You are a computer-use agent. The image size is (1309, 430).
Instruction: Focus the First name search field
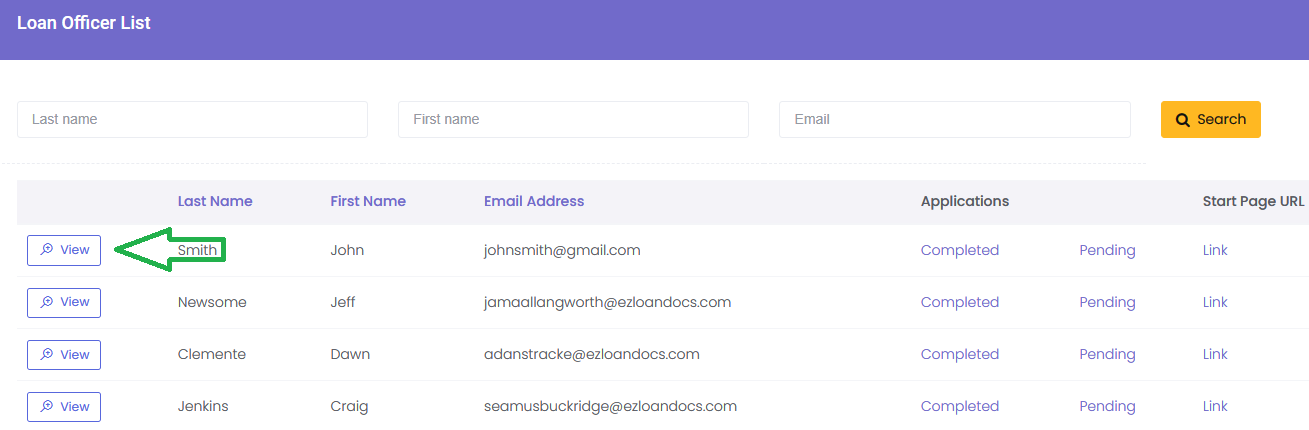tap(573, 119)
